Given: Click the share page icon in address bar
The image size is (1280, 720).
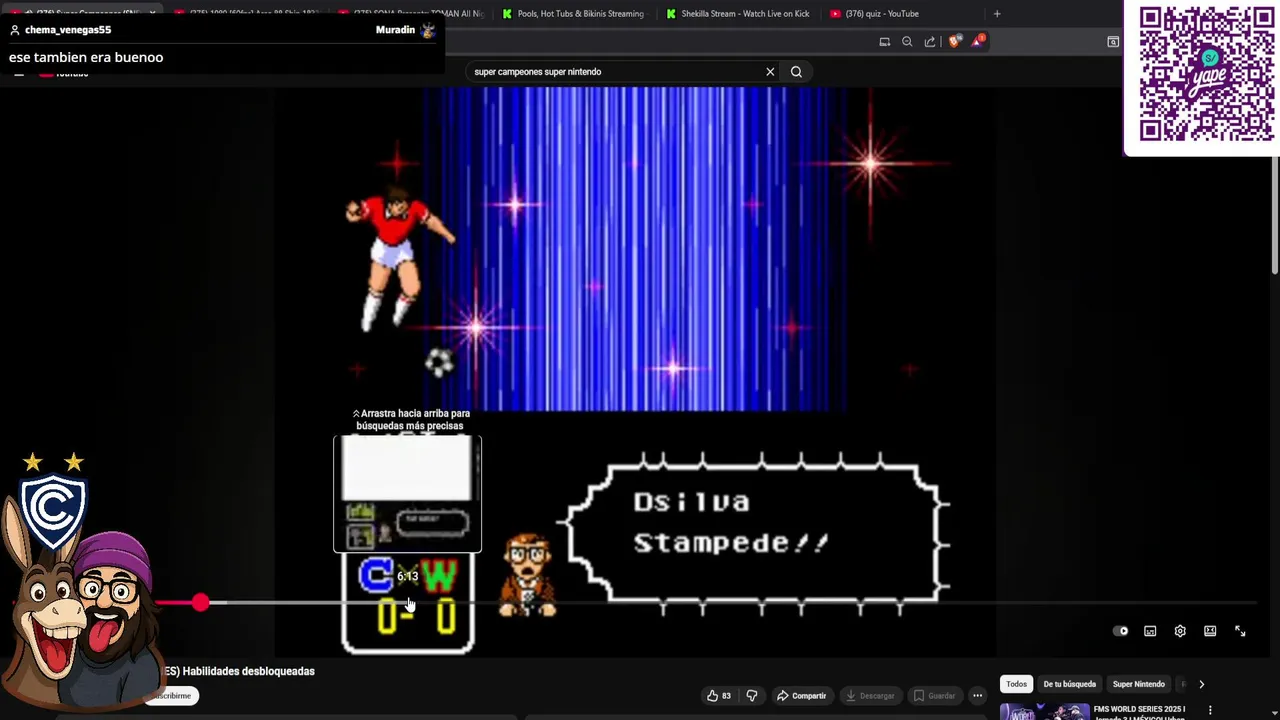Looking at the screenshot, I should 930,42.
